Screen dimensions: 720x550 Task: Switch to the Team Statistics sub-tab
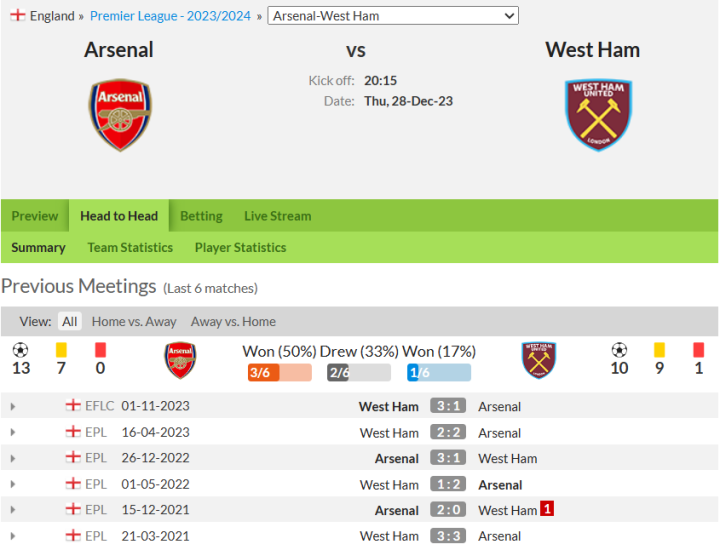[130, 248]
